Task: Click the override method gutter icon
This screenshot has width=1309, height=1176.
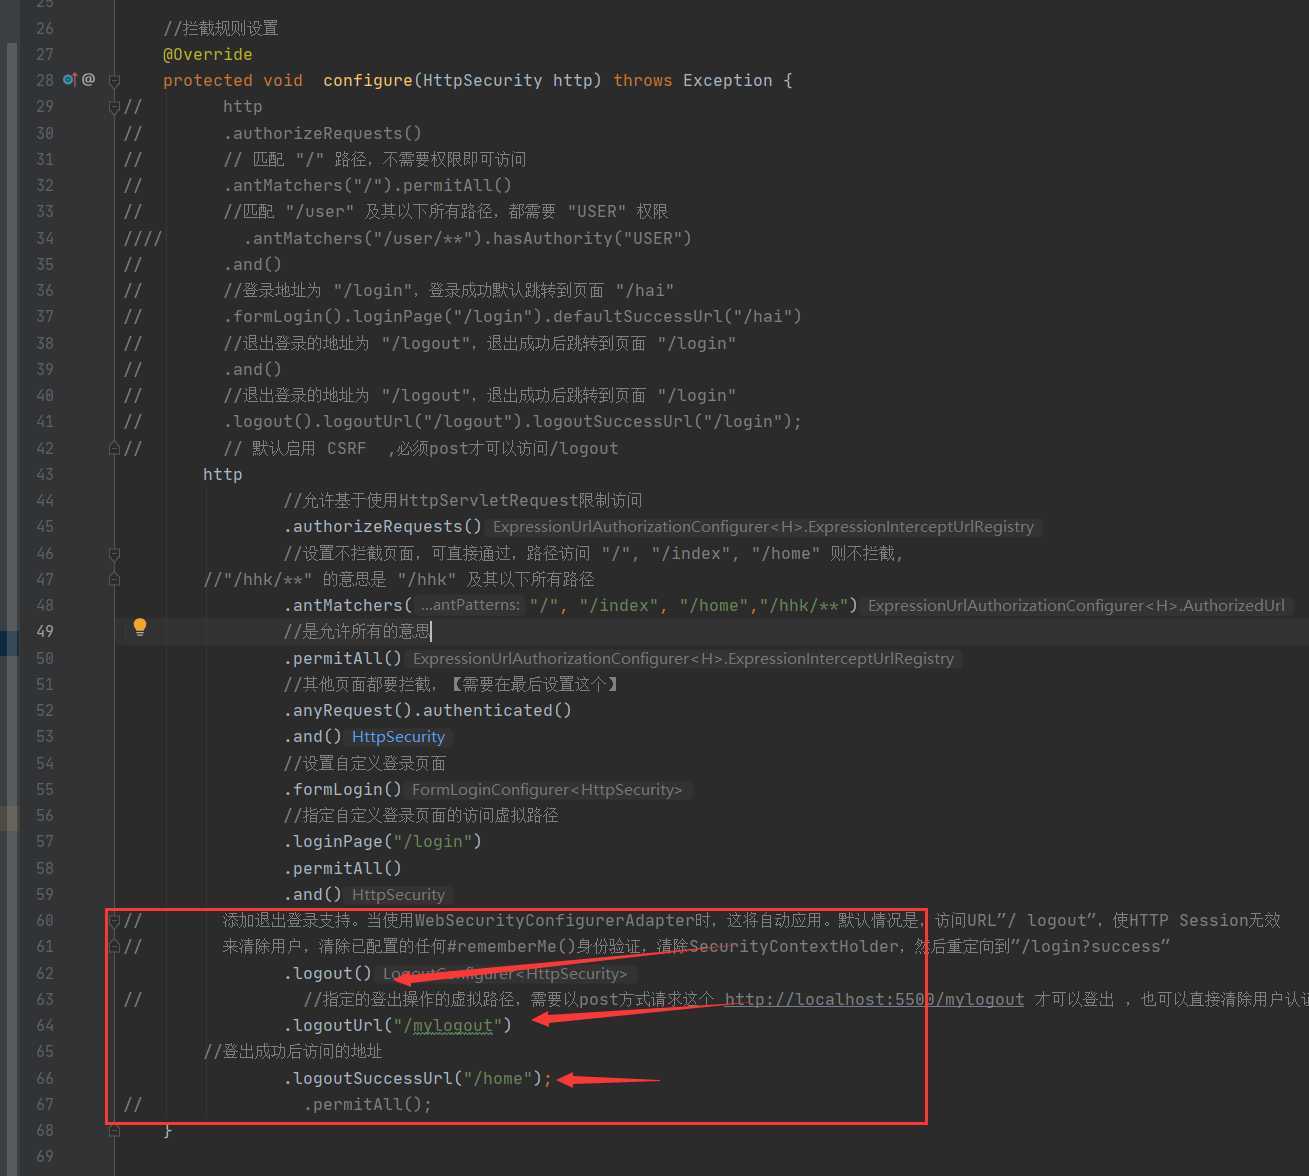Action: (69, 79)
